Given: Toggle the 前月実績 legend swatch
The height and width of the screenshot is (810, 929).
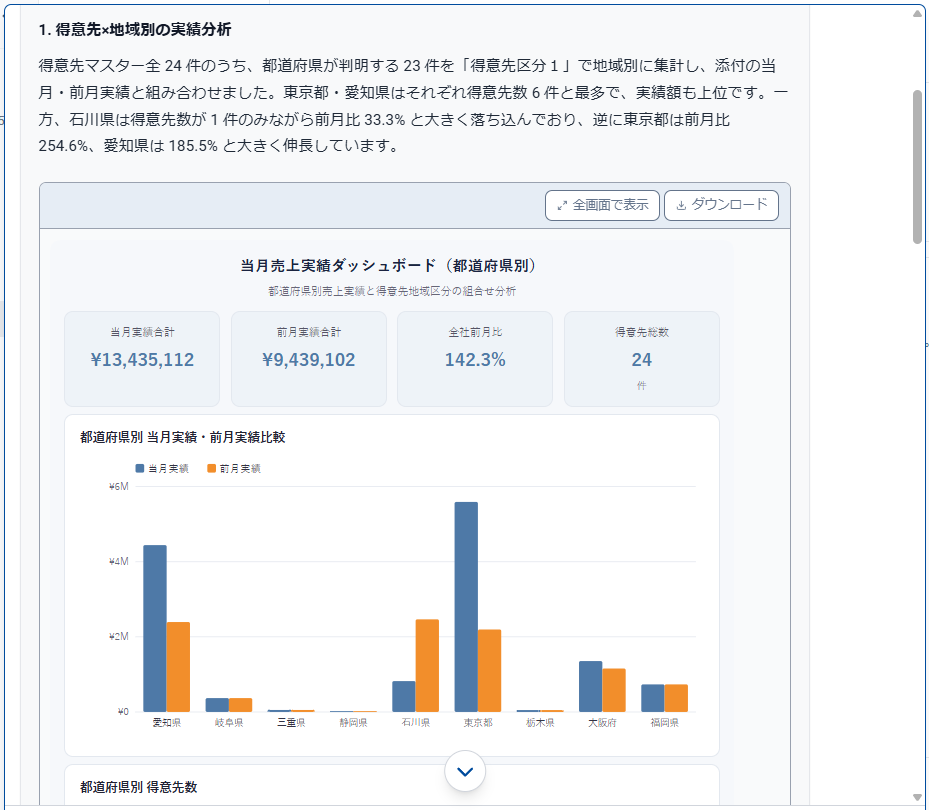Looking at the screenshot, I should (212, 469).
